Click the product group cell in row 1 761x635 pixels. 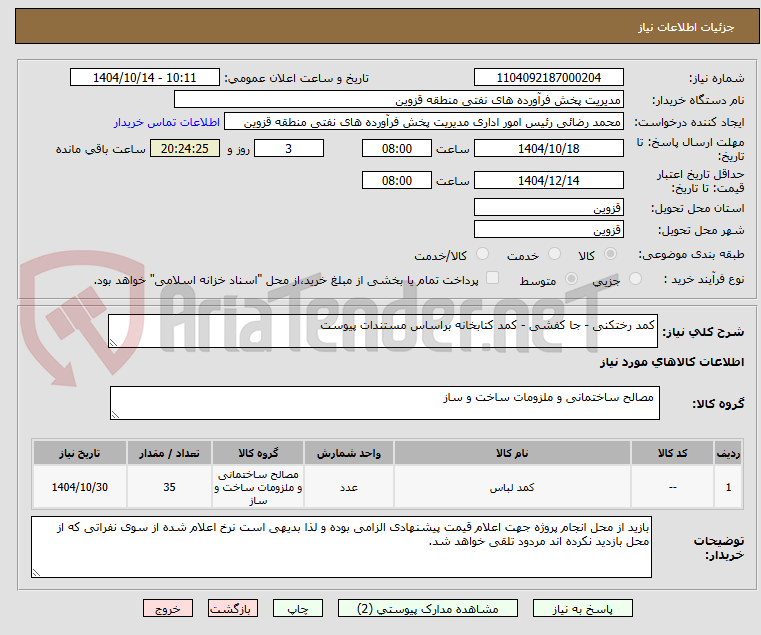click(x=258, y=487)
